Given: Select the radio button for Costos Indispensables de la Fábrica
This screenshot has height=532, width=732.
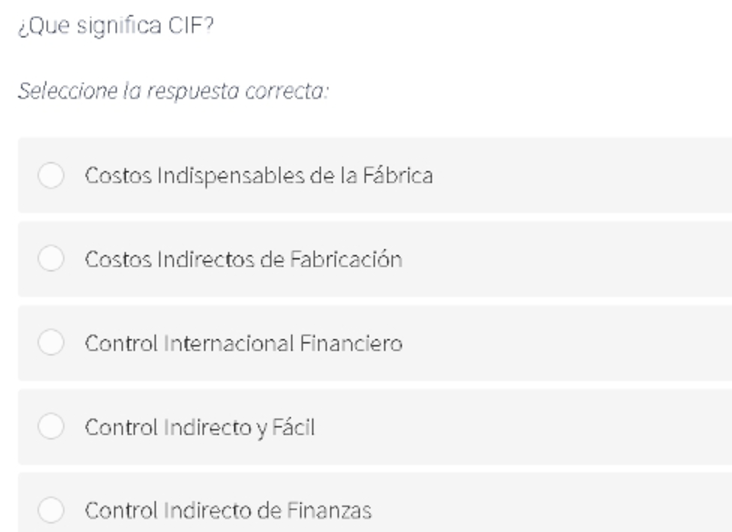Looking at the screenshot, I should (x=51, y=175).
